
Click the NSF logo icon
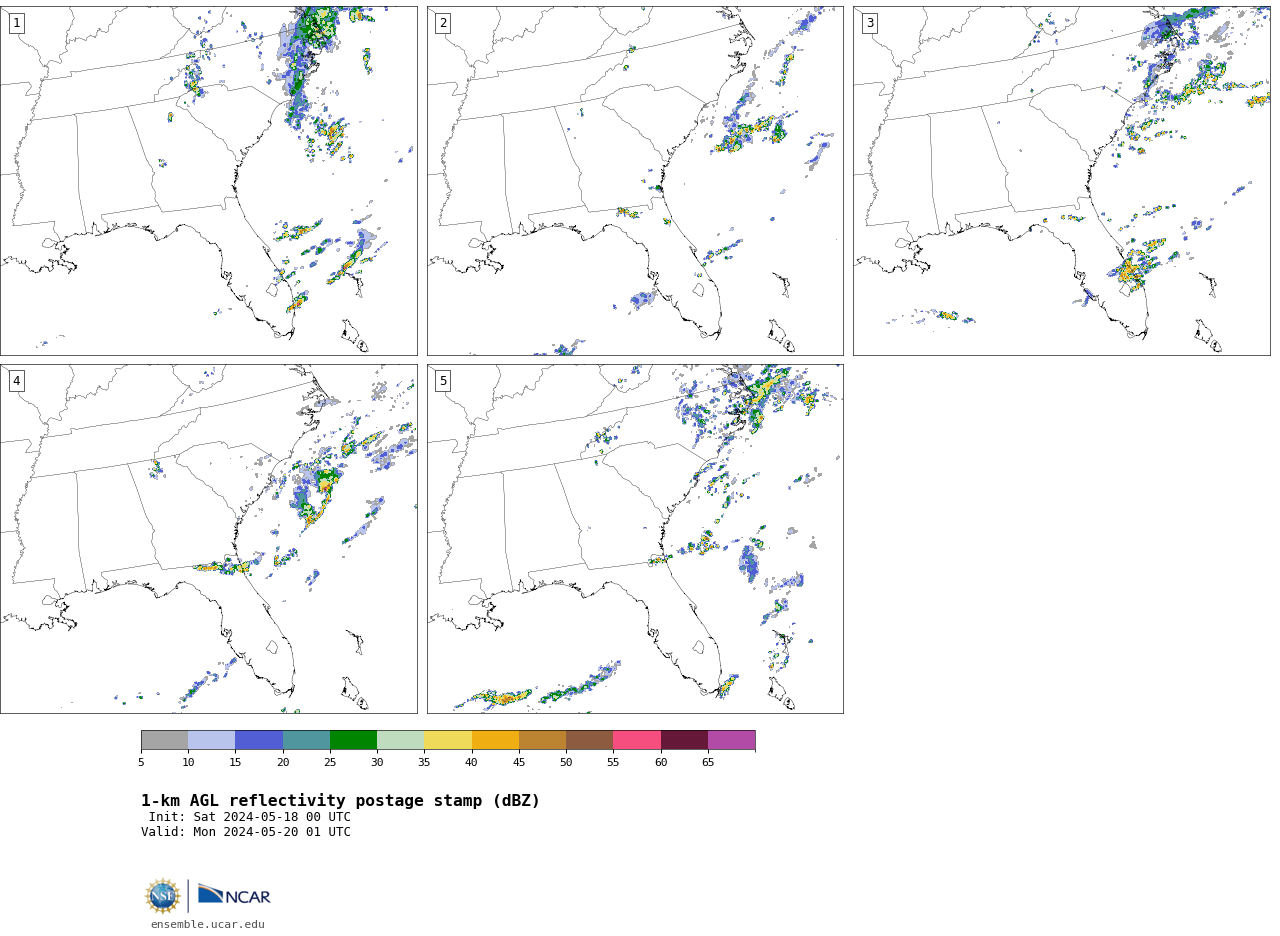[x=163, y=896]
